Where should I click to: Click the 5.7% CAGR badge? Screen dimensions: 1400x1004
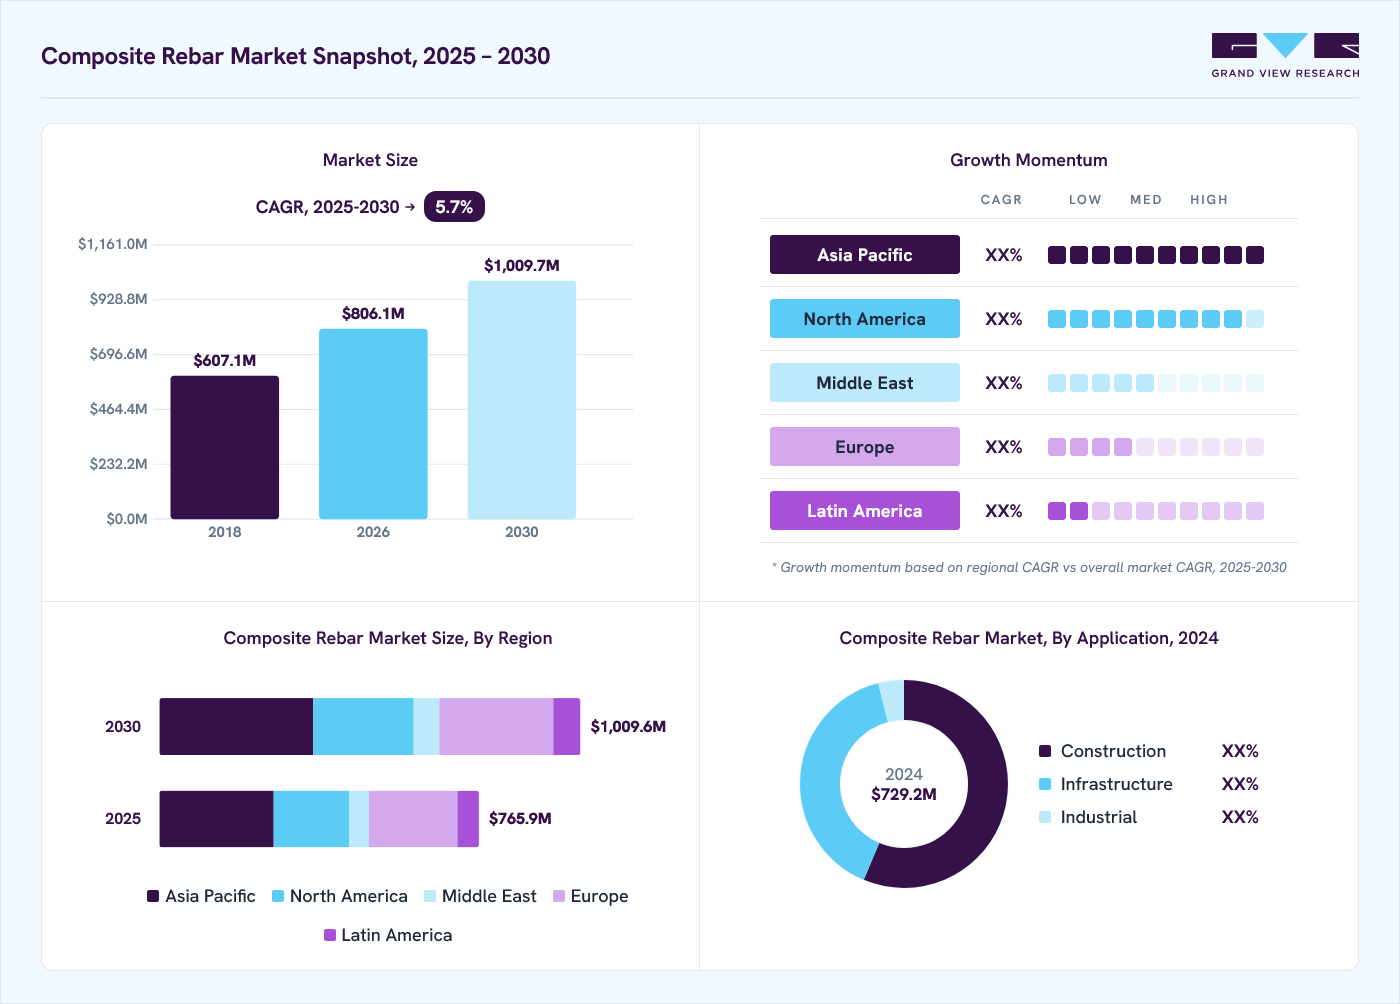pos(454,207)
